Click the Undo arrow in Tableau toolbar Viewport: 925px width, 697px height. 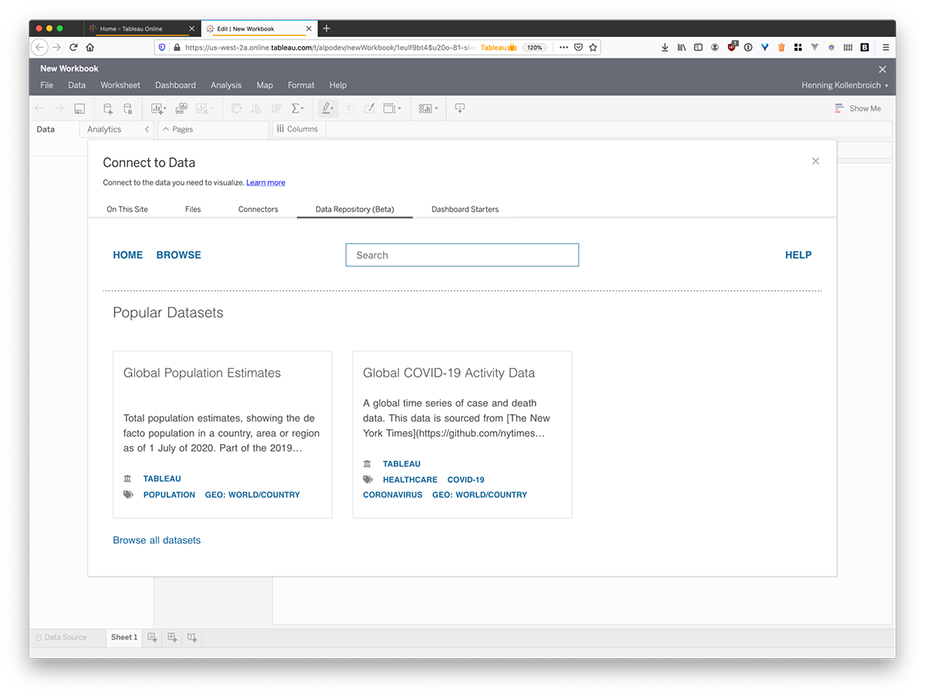coord(39,109)
